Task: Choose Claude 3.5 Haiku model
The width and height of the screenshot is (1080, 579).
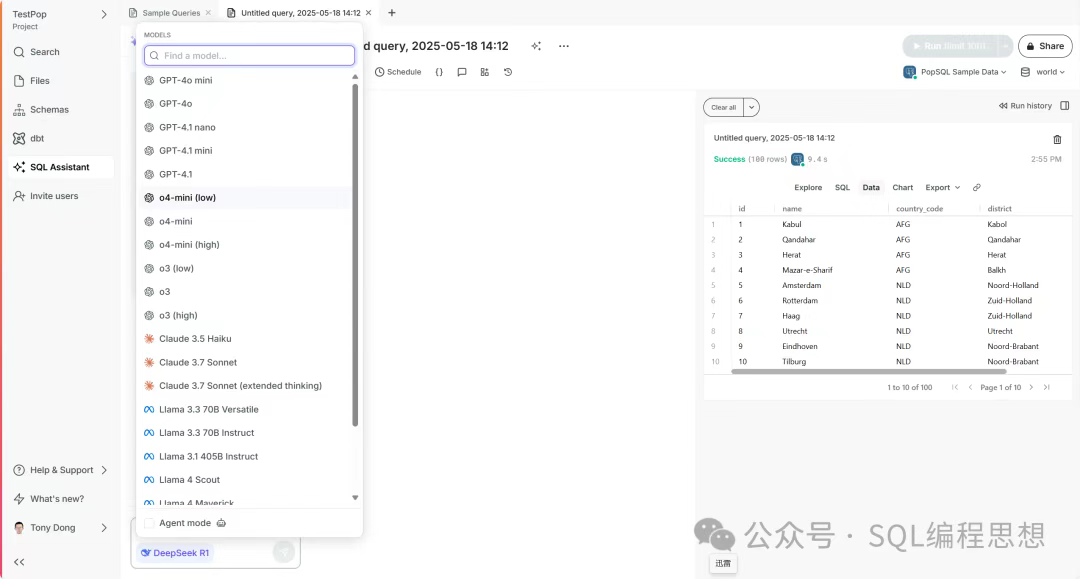Action: (x=195, y=339)
